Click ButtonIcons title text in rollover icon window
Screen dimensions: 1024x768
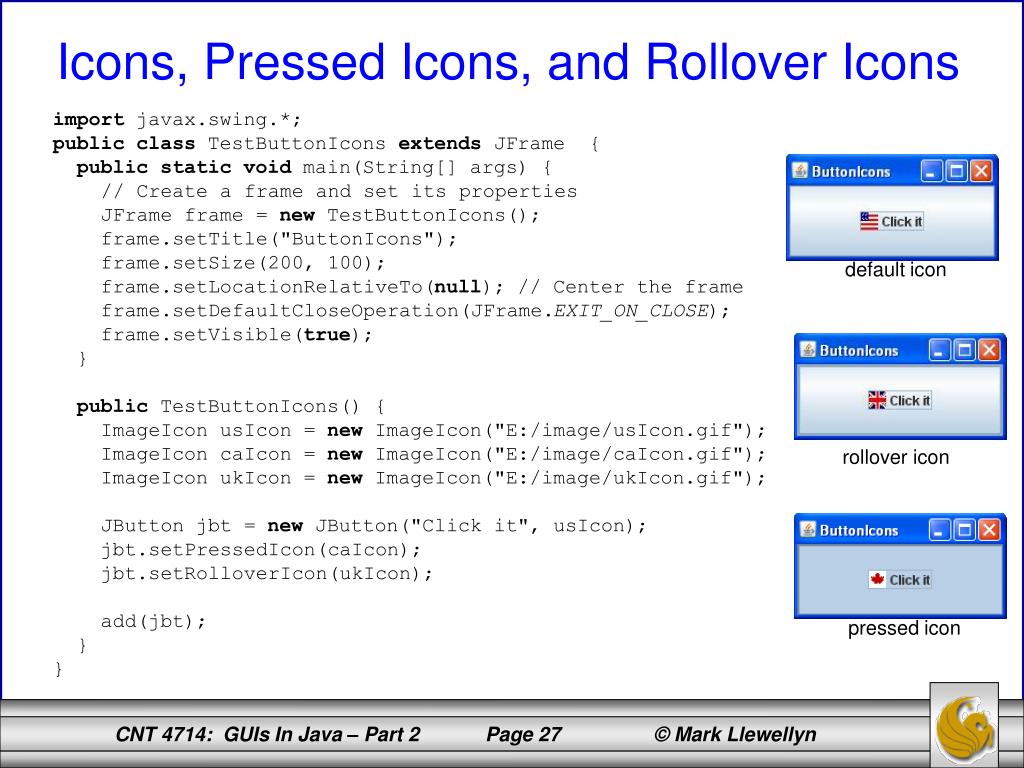point(859,351)
